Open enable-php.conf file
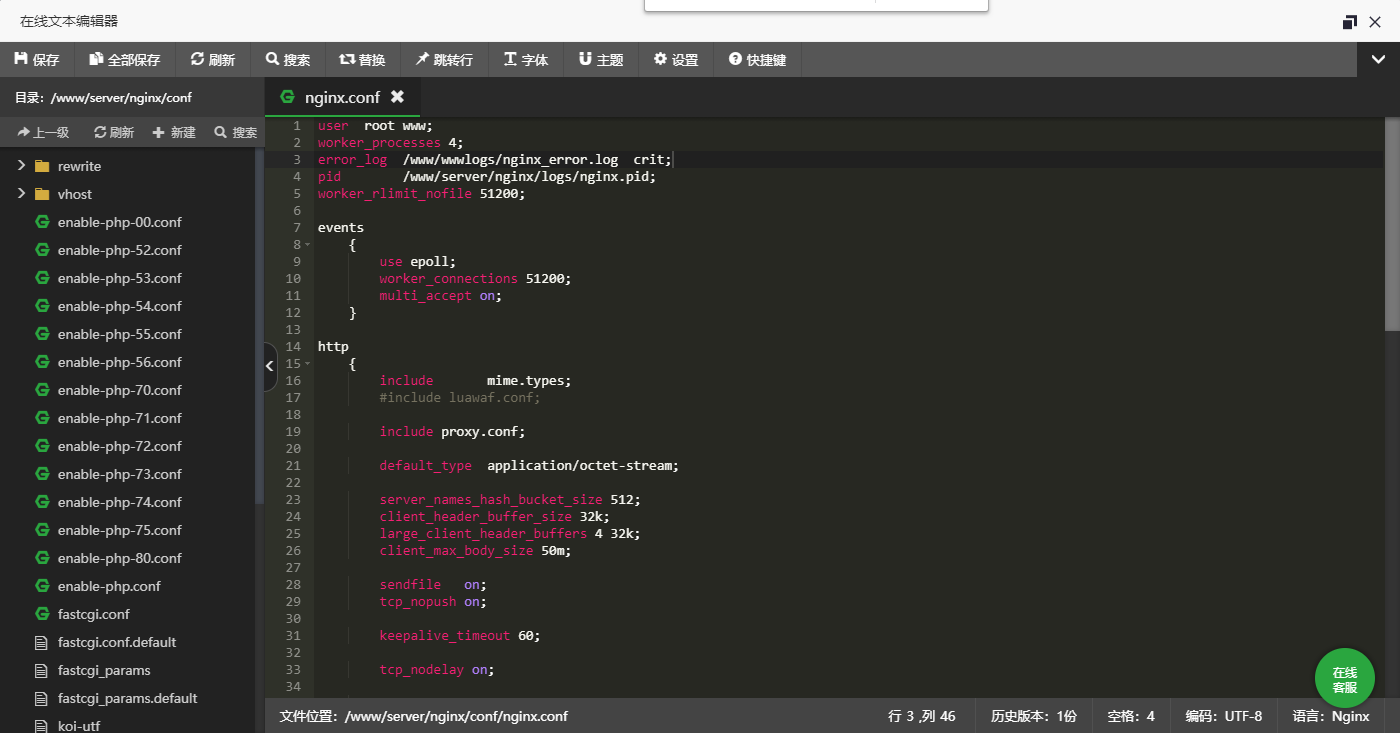 109,586
